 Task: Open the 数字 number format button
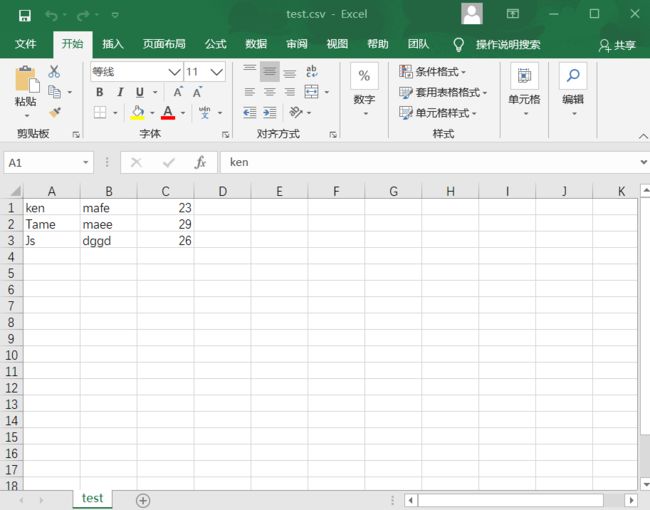tap(364, 90)
